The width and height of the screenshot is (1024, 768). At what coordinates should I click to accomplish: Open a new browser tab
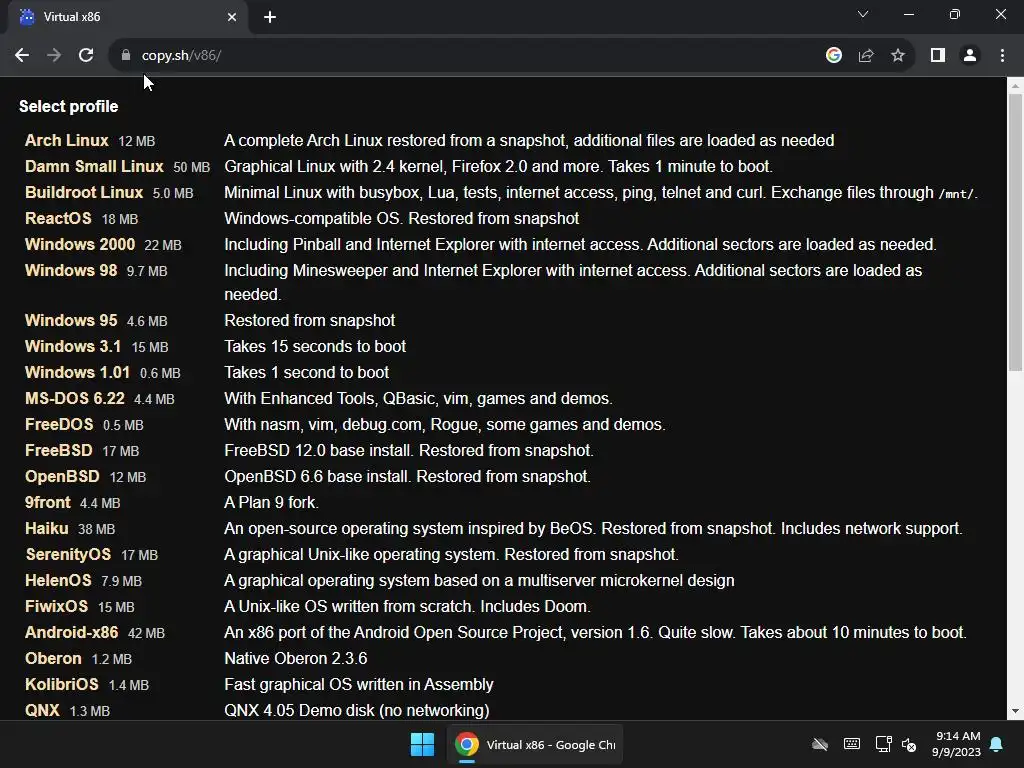(x=270, y=17)
